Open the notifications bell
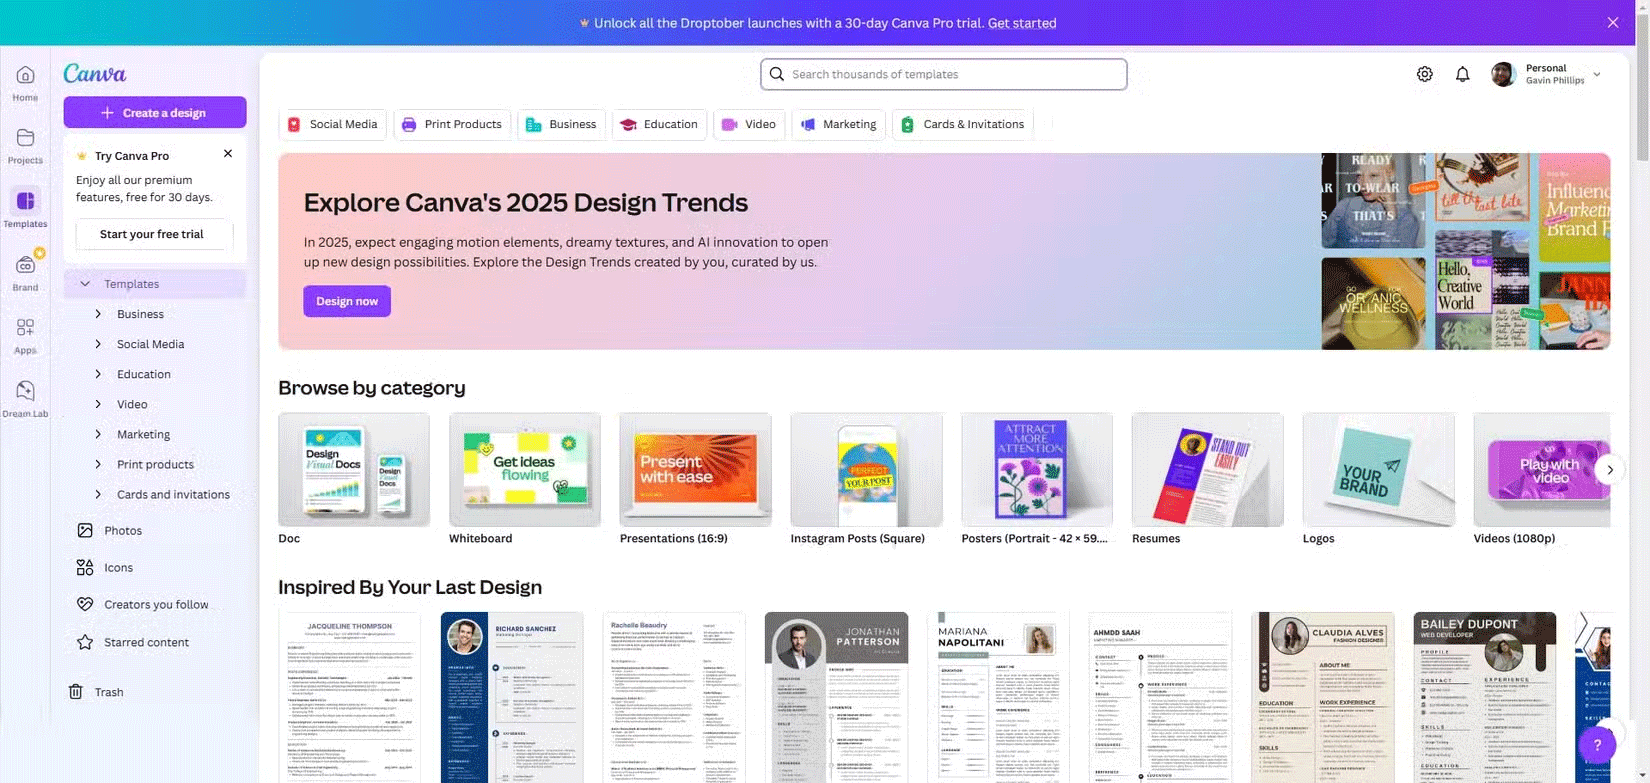The width and height of the screenshot is (1650, 783). (1463, 74)
